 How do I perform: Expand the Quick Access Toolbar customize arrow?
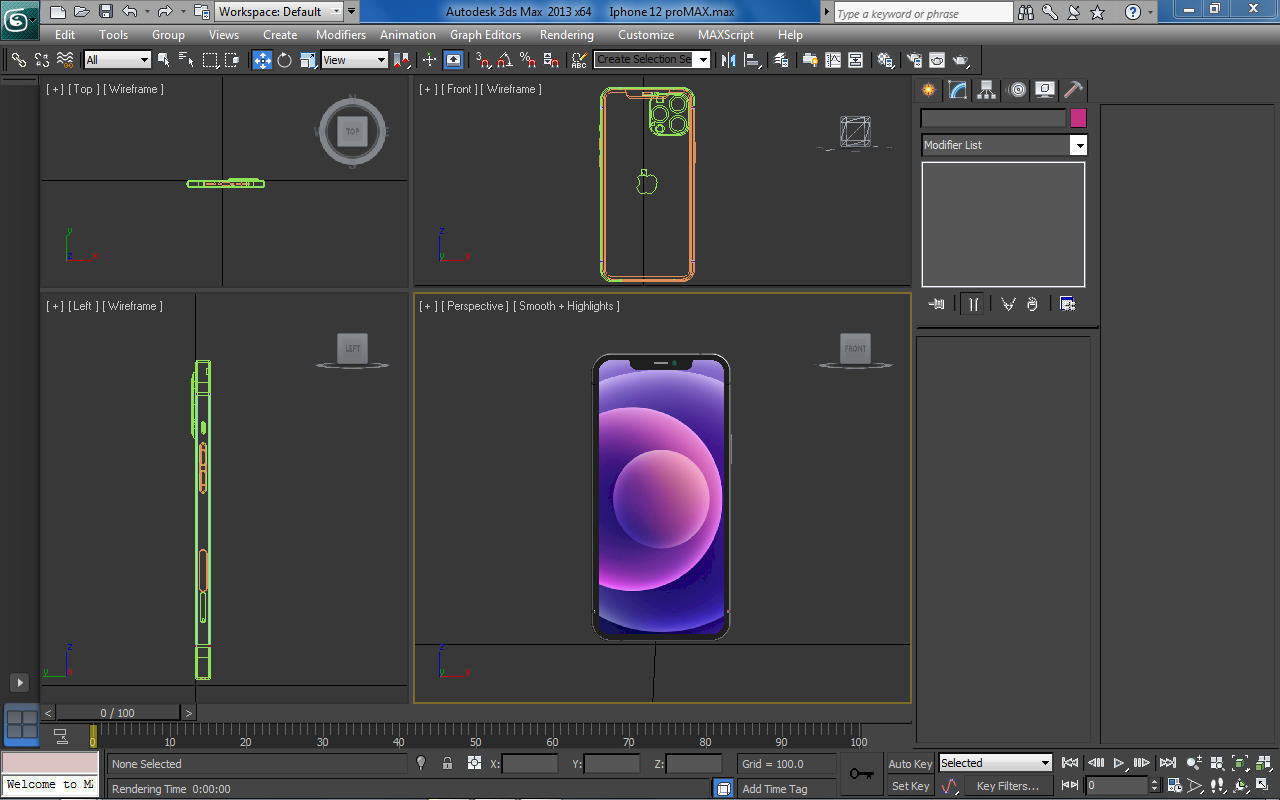point(351,12)
